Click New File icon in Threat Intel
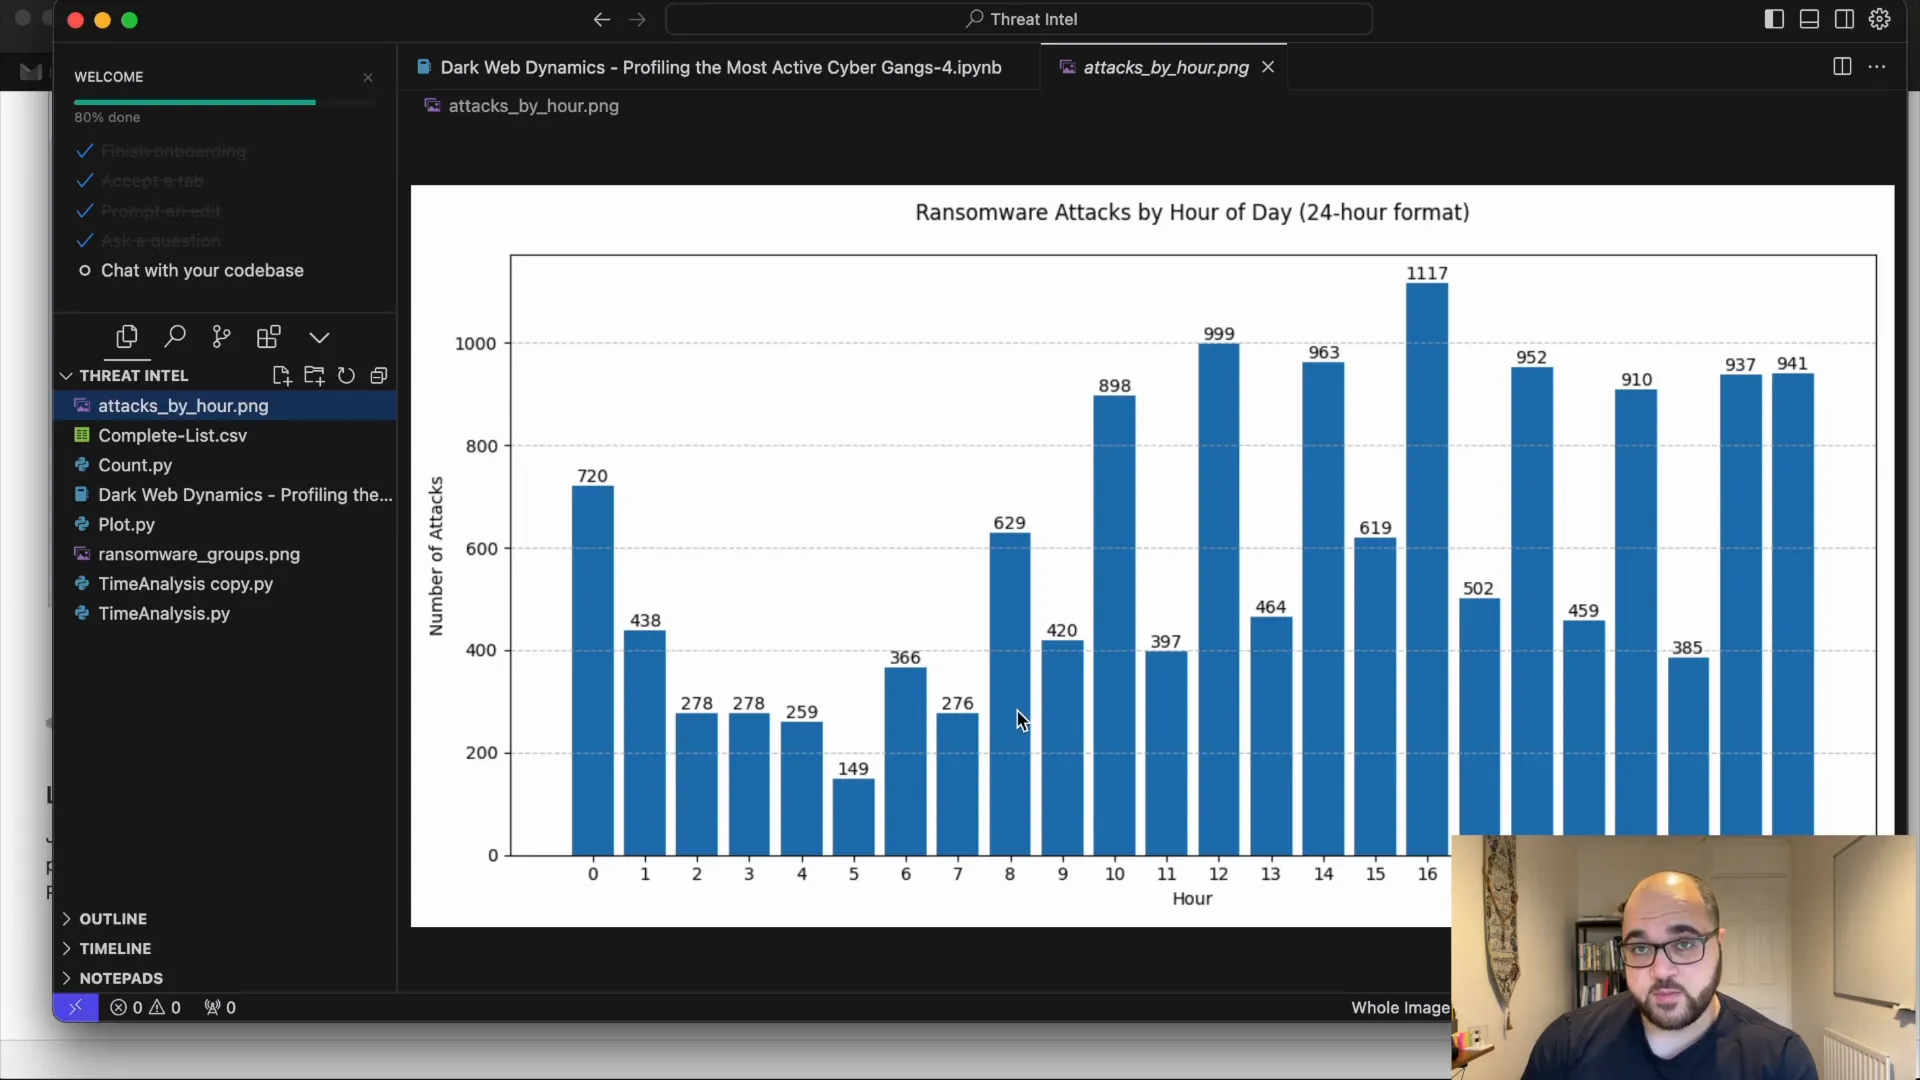The image size is (1920, 1080). (281, 376)
